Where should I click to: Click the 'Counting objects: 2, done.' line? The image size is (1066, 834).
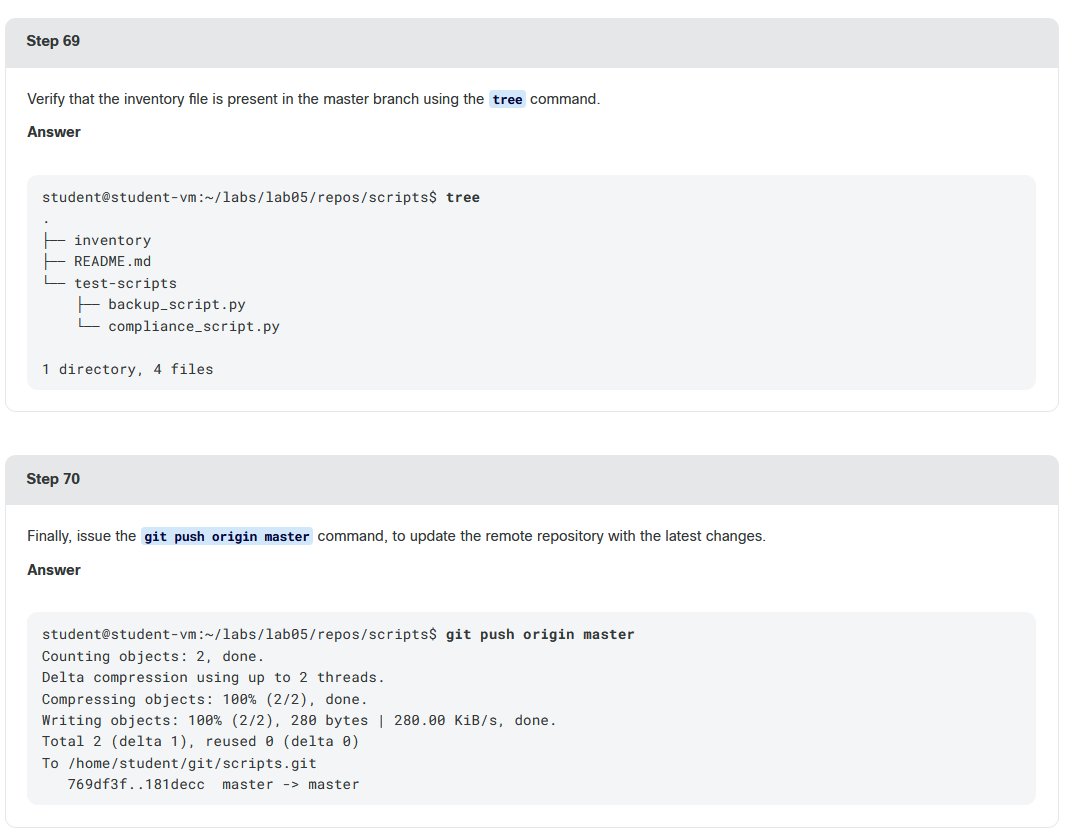(153, 656)
